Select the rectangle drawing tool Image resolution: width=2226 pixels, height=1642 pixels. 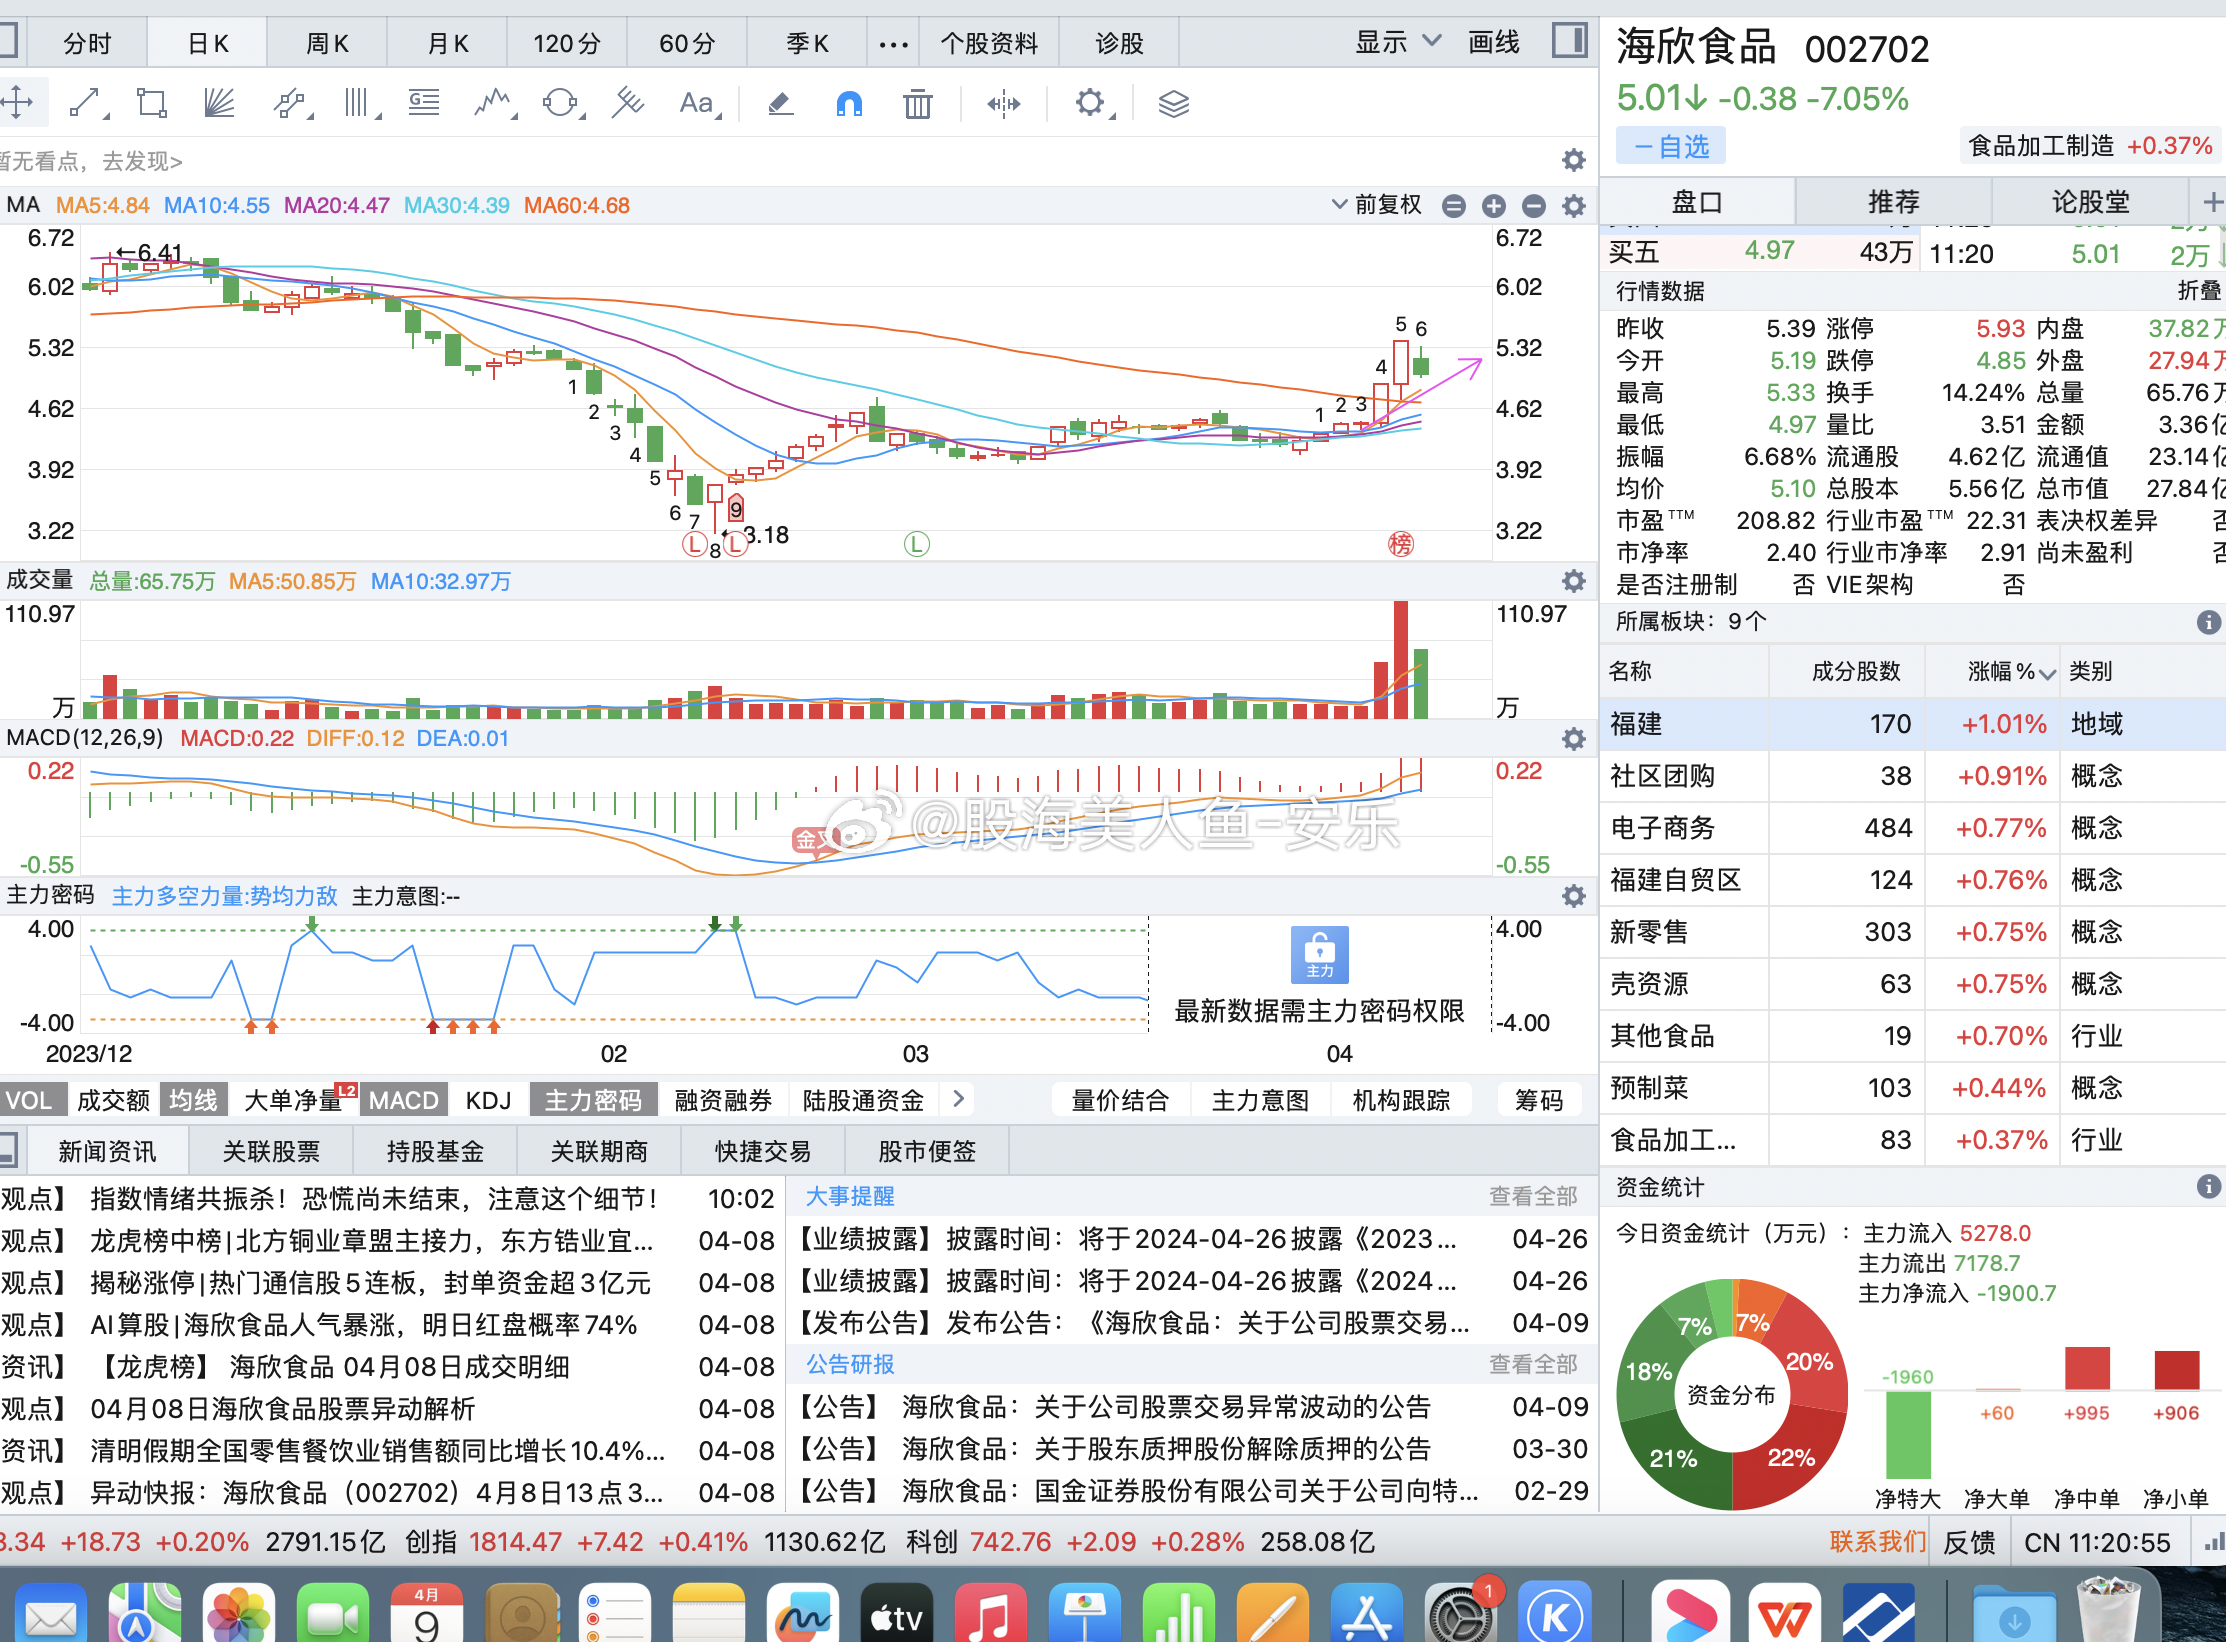coord(152,103)
